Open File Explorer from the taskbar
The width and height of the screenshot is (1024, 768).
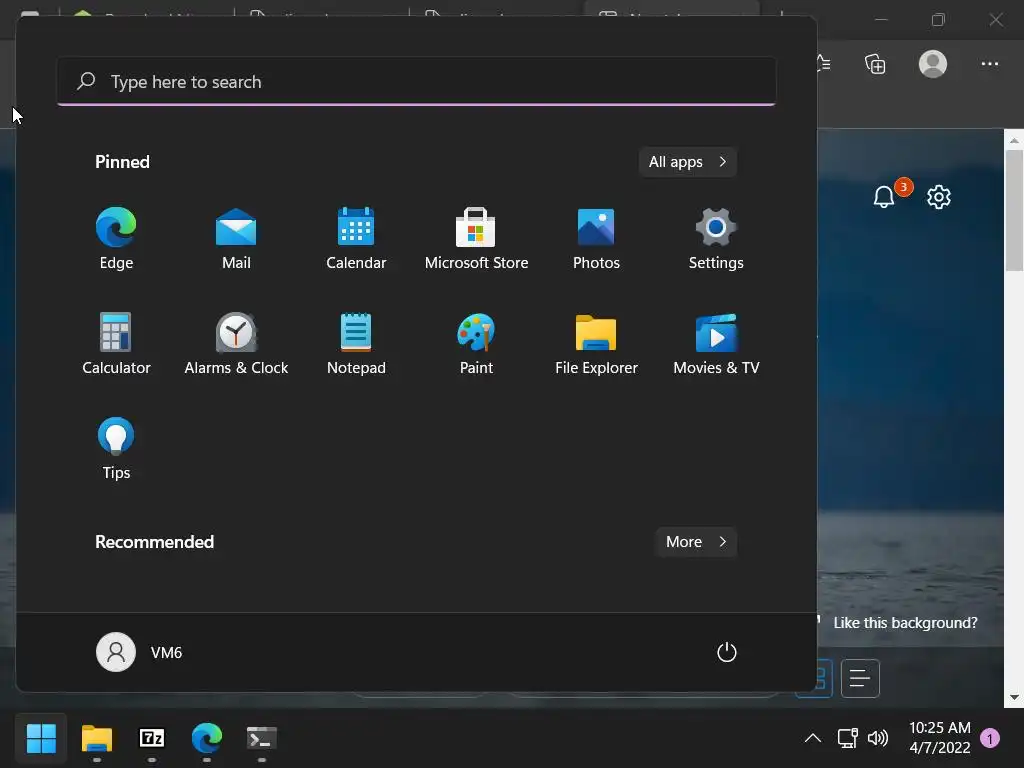97,739
